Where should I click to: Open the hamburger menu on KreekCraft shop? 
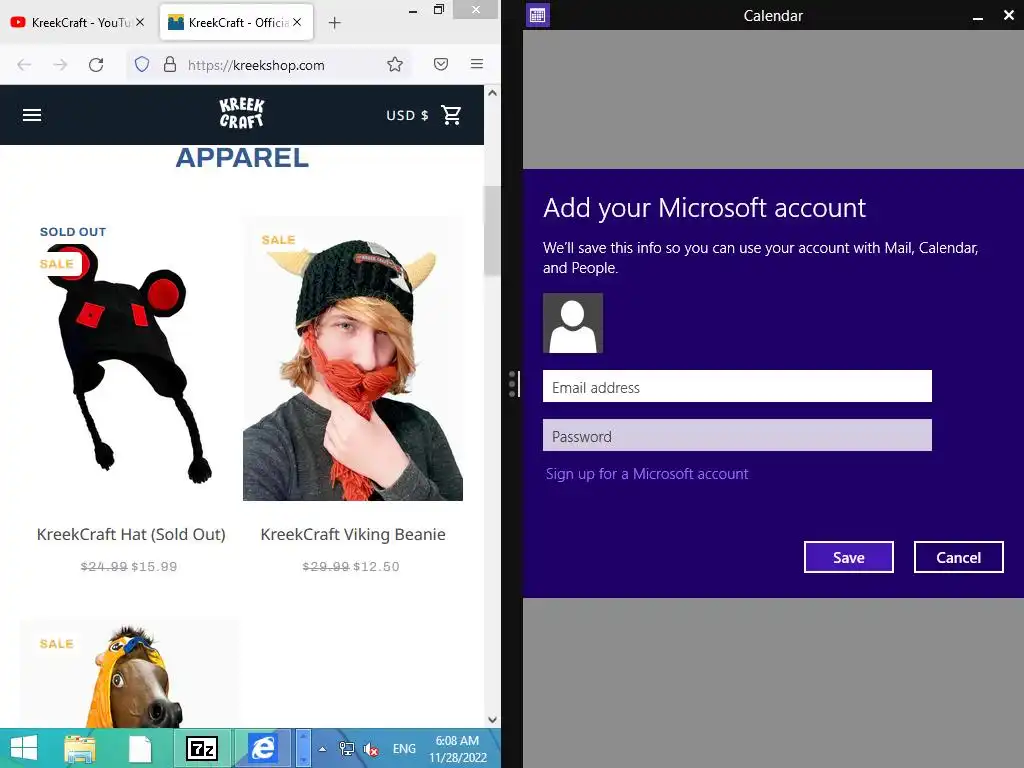click(x=32, y=115)
